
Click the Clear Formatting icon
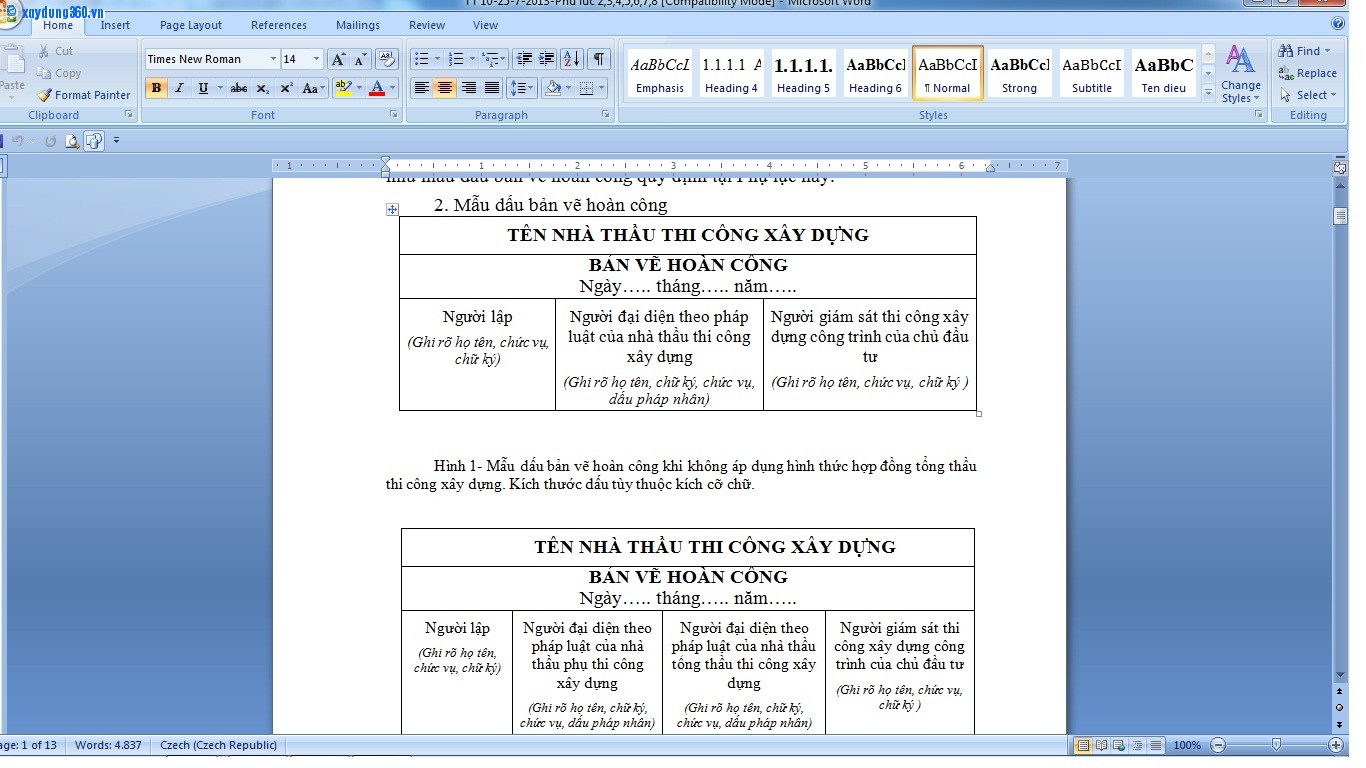pyautogui.click(x=388, y=59)
